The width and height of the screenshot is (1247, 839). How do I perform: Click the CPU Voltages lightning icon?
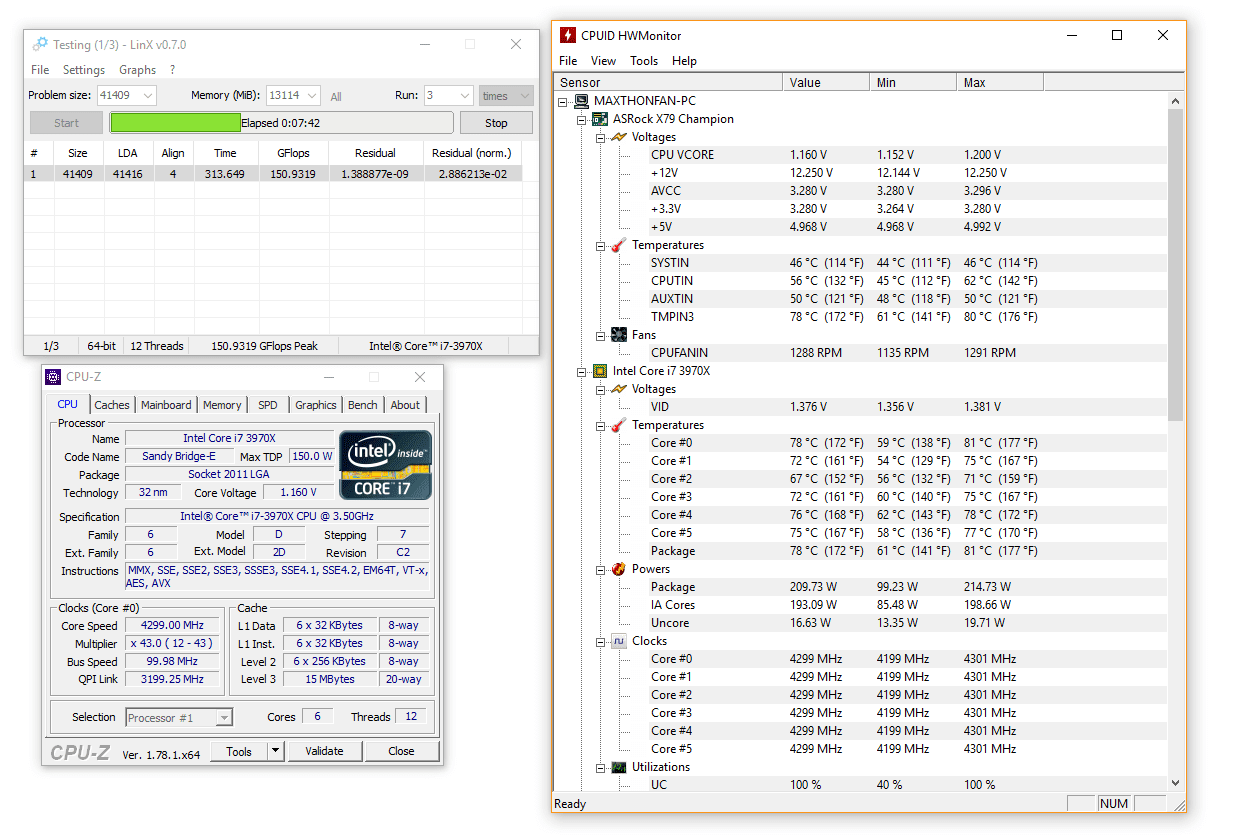pos(619,389)
